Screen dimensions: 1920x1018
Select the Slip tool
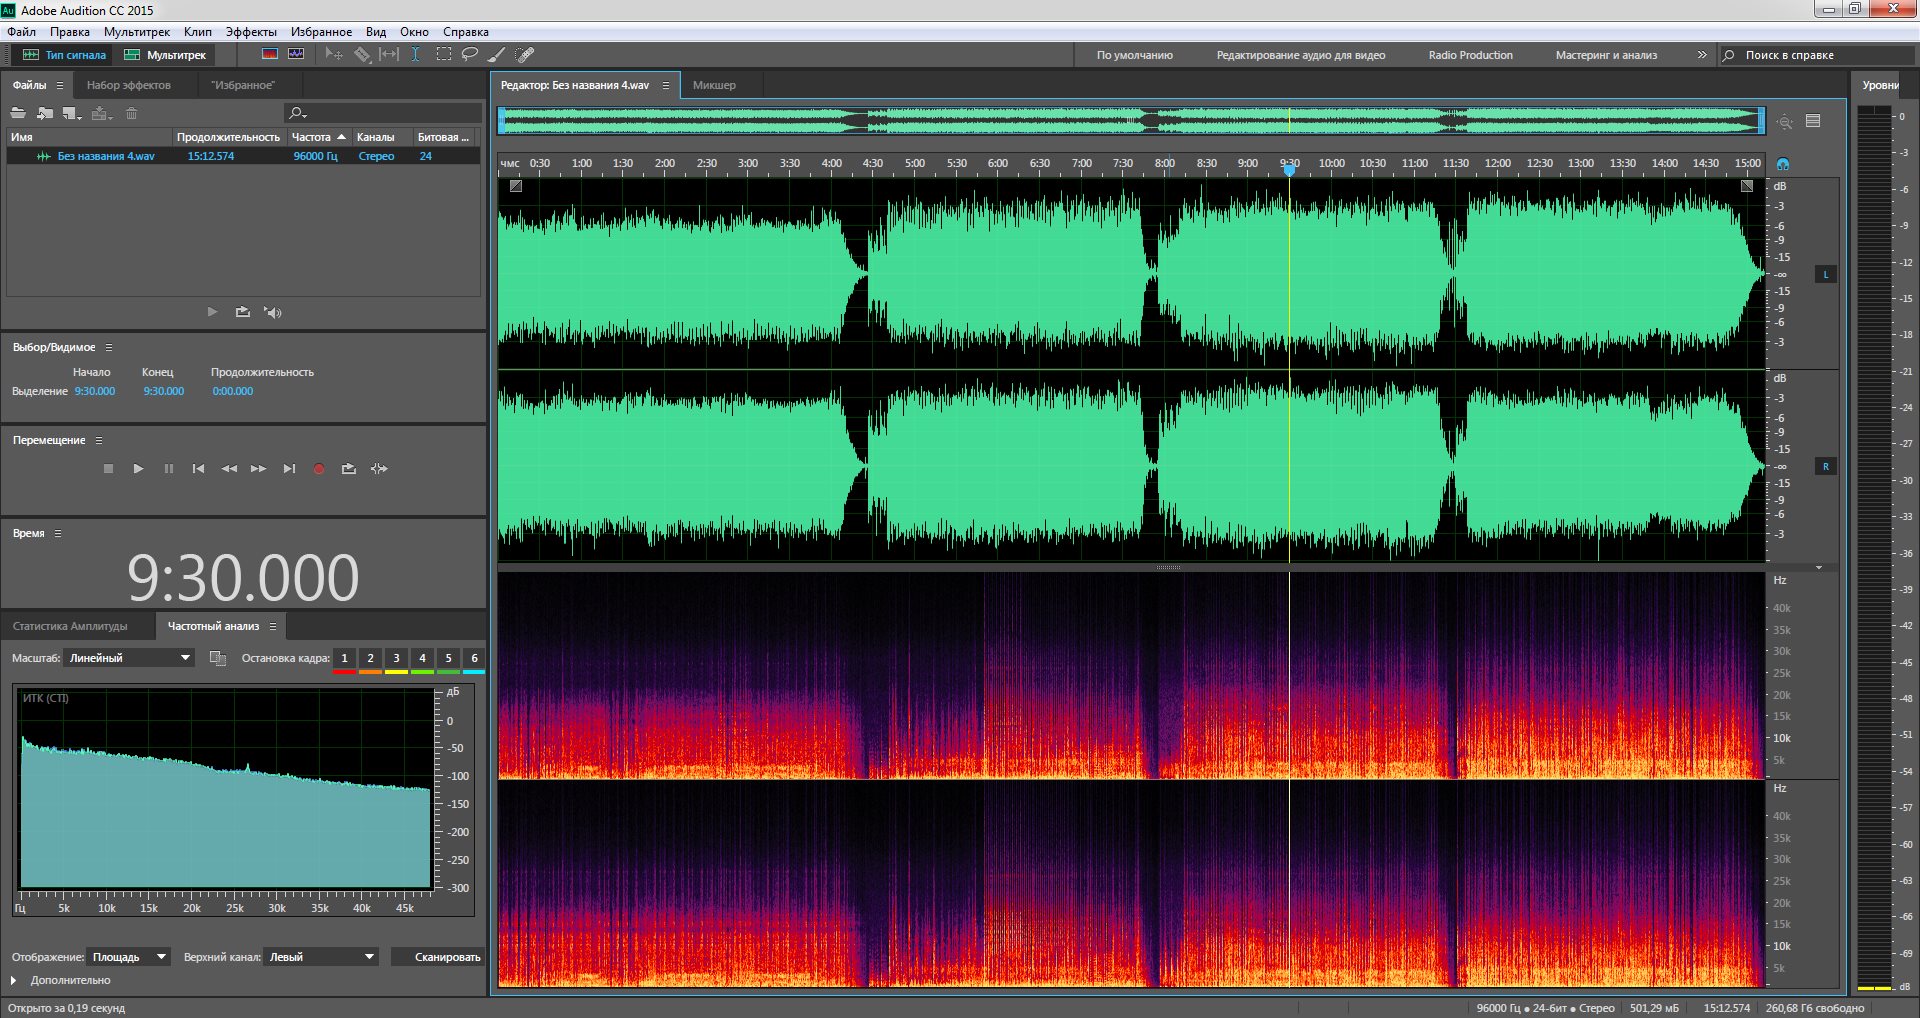click(389, 54)
